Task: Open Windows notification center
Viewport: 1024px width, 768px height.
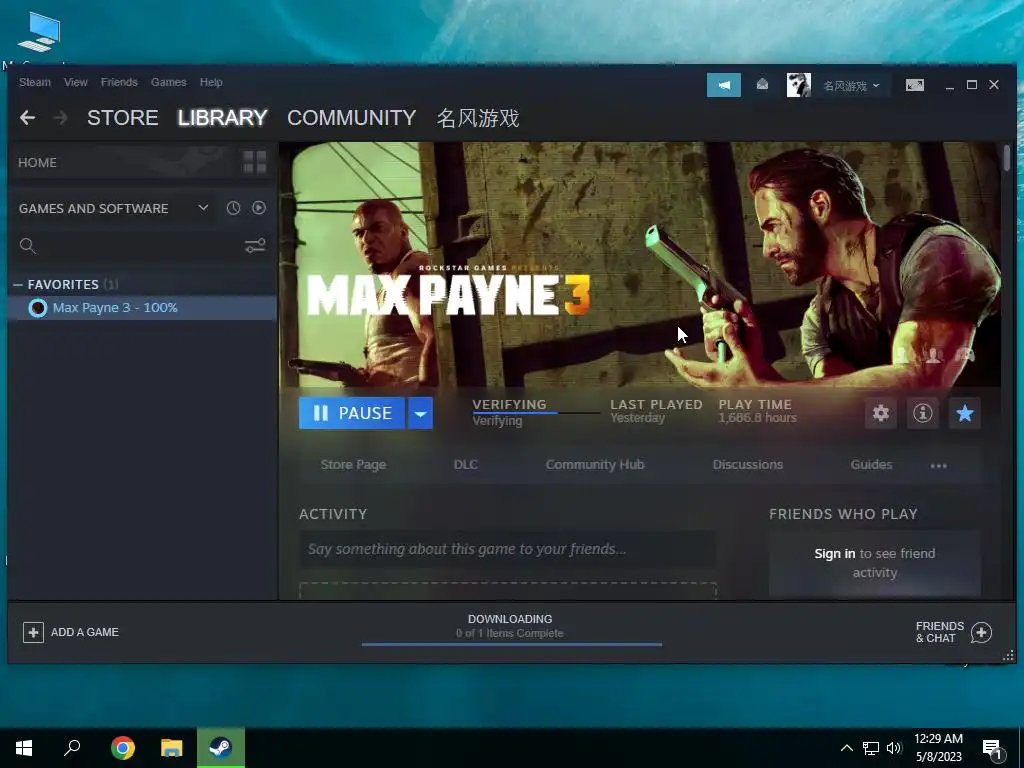Action: (993, 749)
